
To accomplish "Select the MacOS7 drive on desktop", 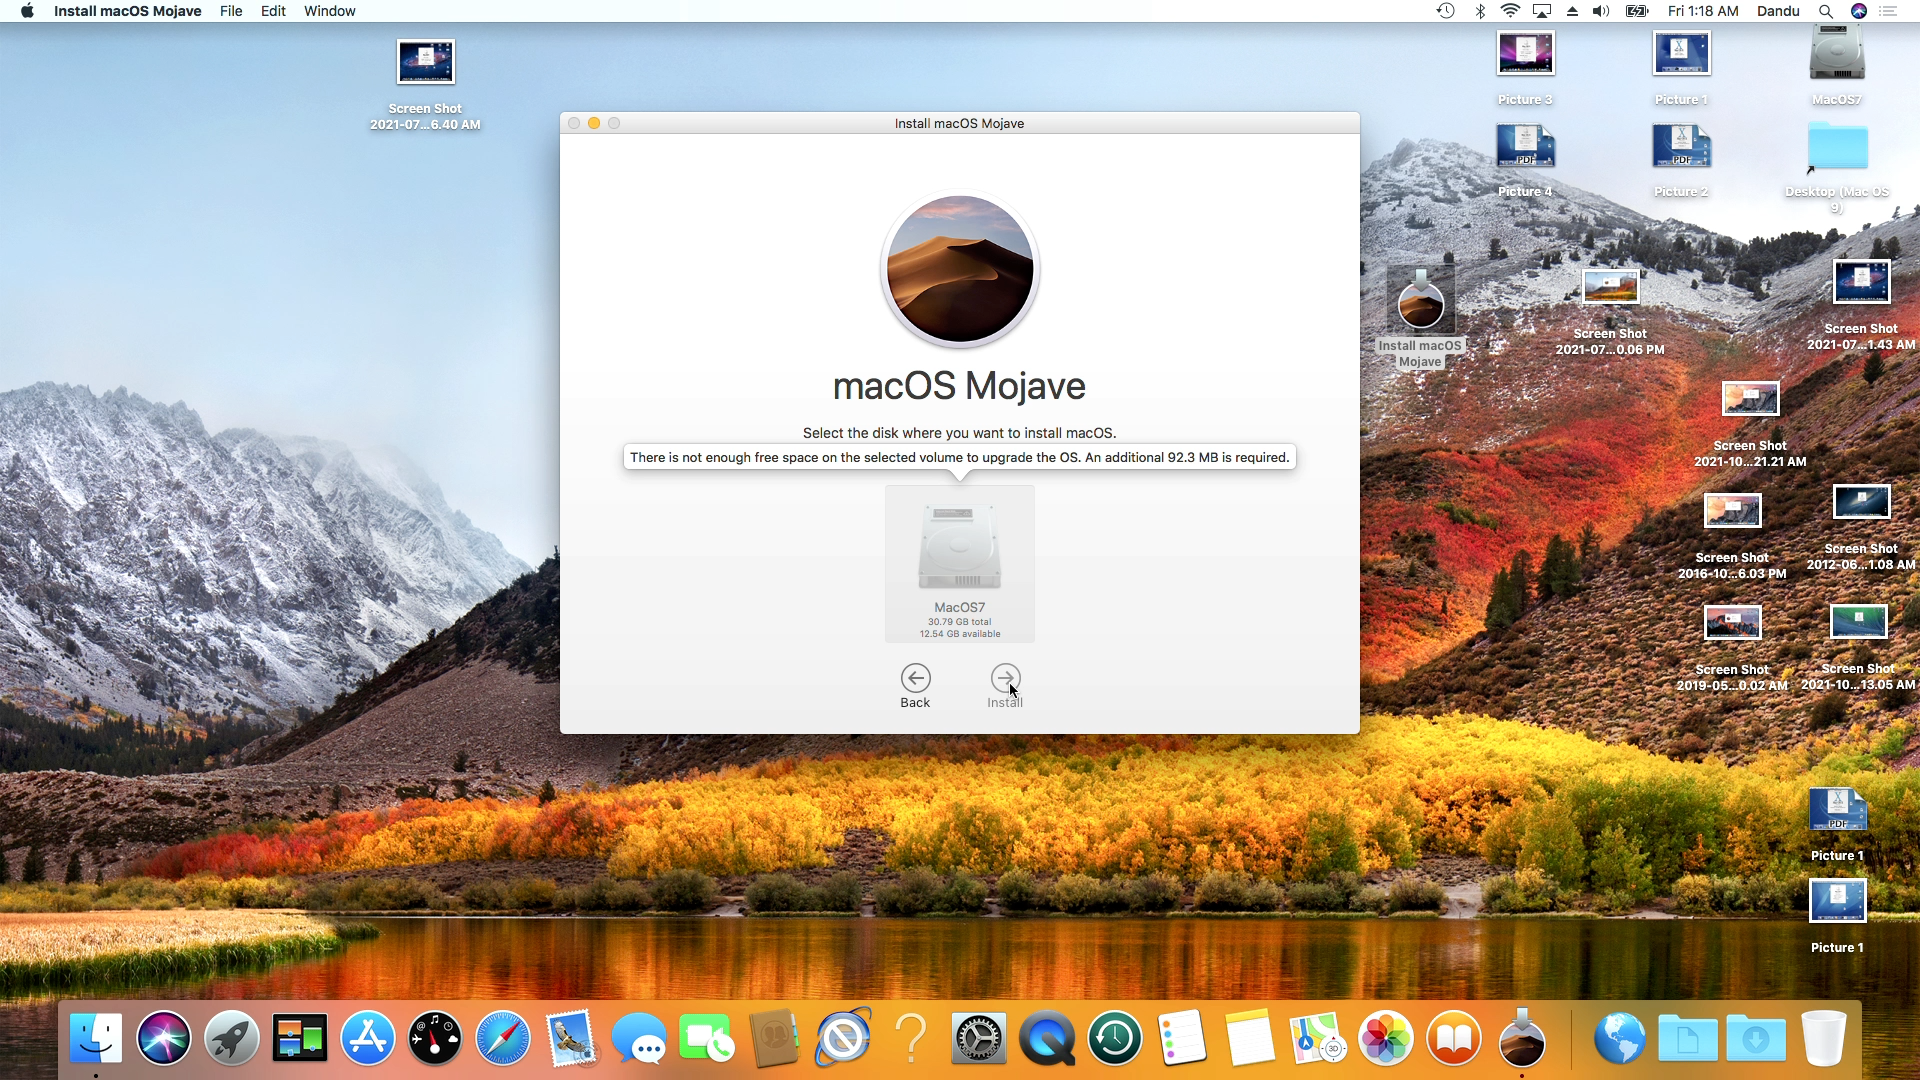I will [1837, 54].
